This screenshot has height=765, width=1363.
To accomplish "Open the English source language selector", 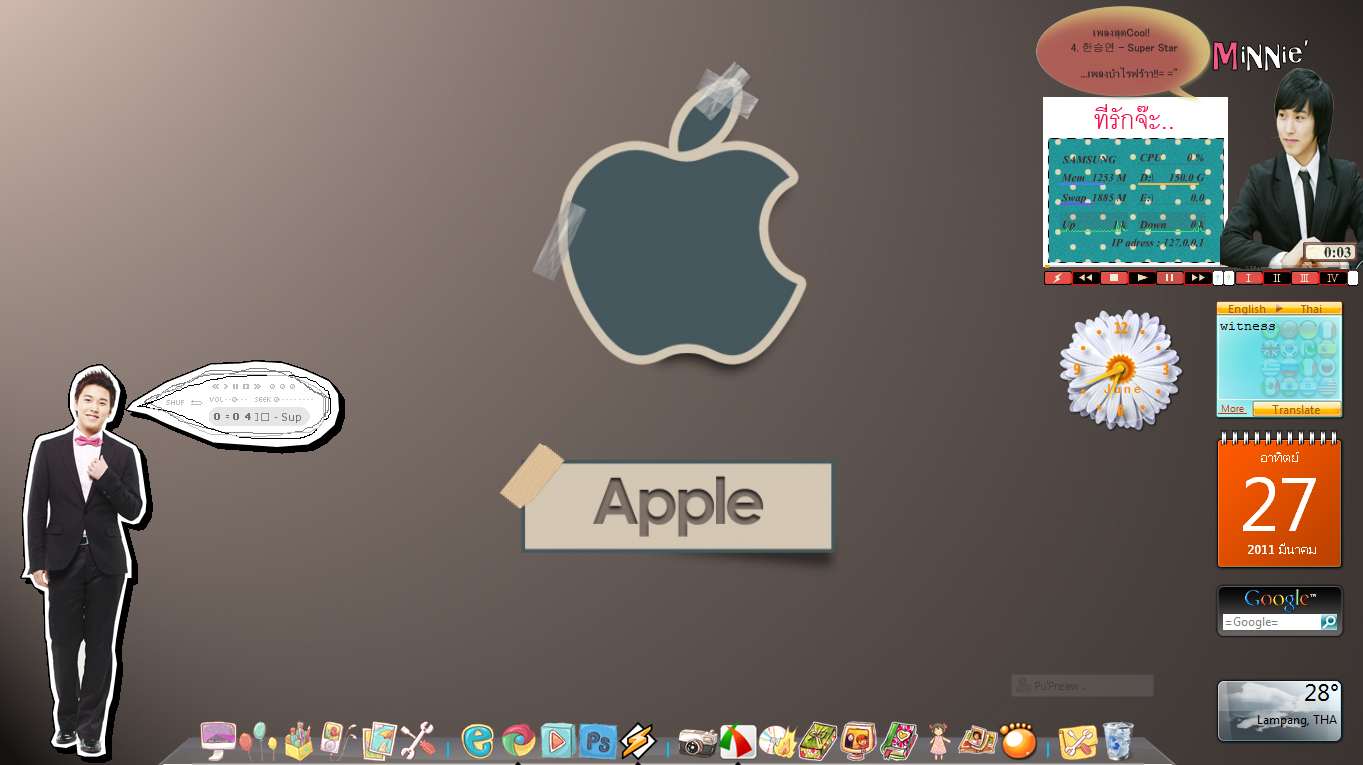I will (x=1247, y=309).
